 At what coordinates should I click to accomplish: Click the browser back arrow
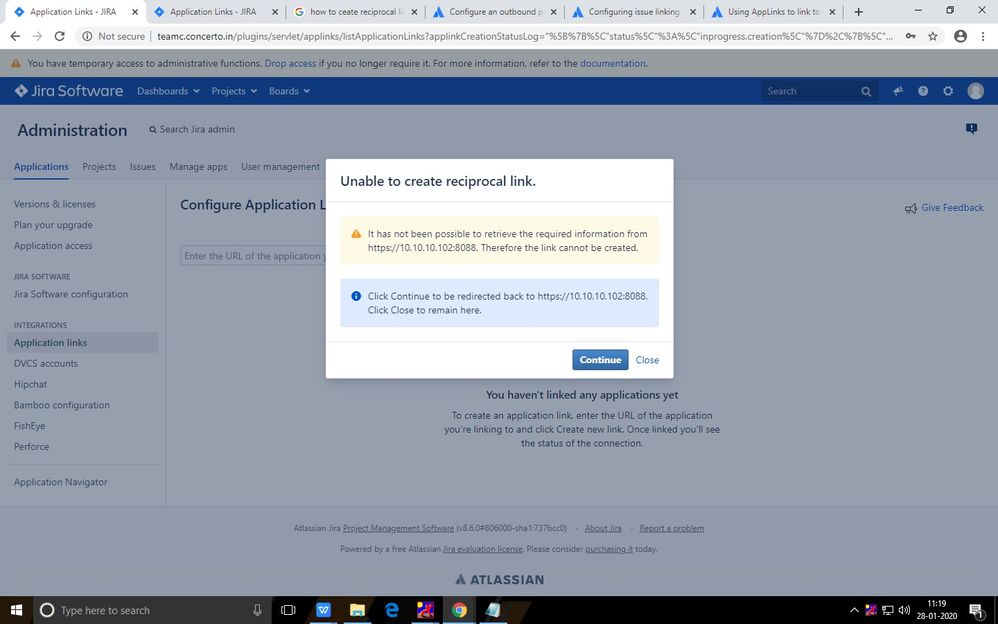click(15, 36)
